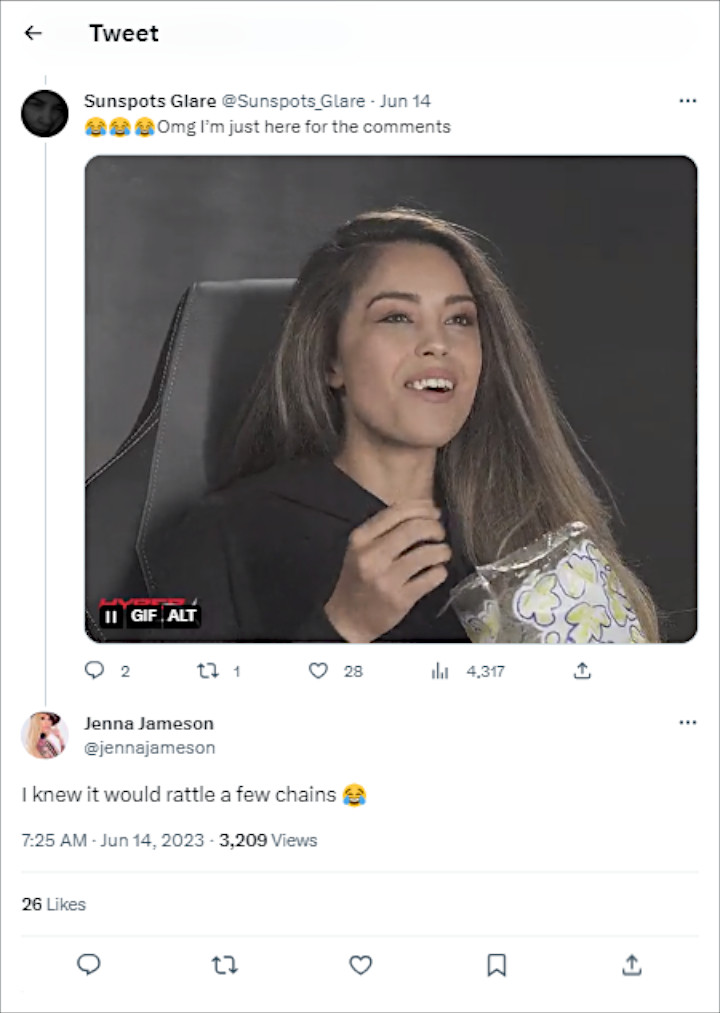Open more options for Jenna Jameson's tweet

point(688,722)
